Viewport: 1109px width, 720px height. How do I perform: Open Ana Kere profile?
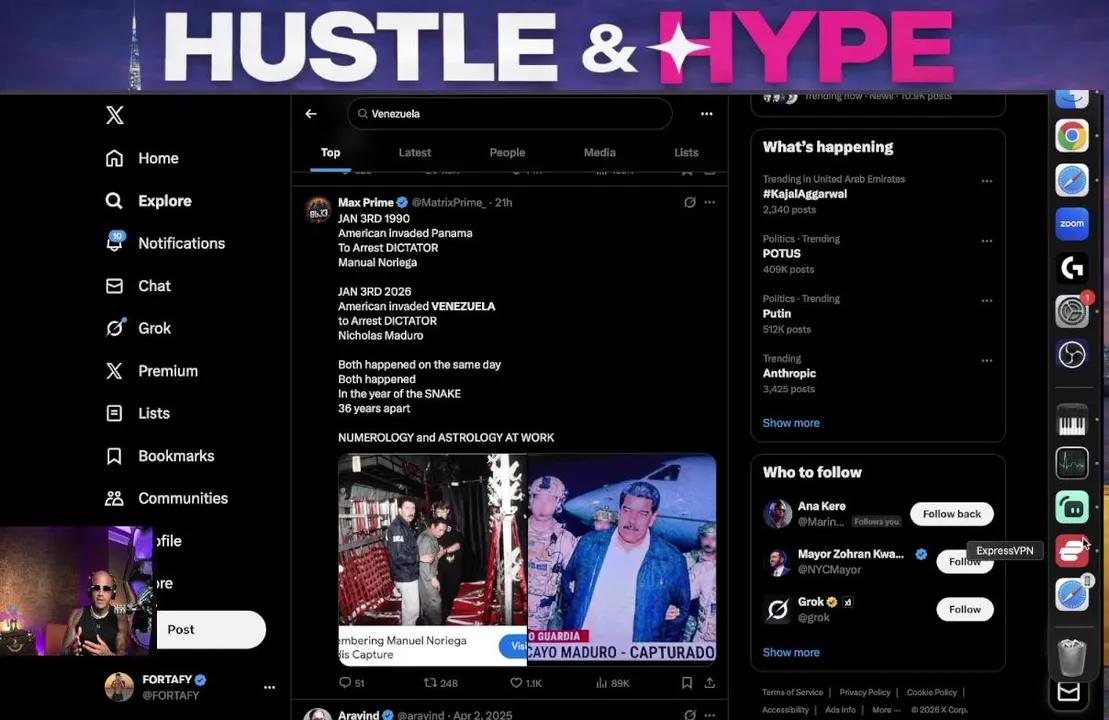coord(821,506)
